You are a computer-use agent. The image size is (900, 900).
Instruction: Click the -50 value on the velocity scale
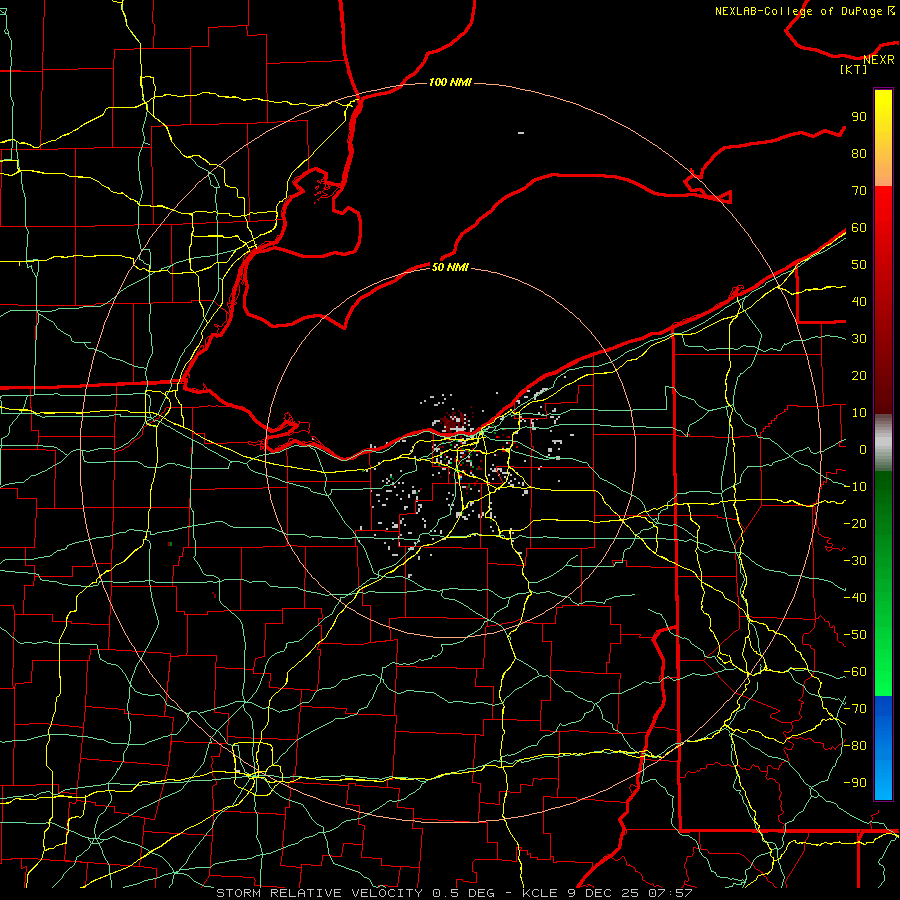(855, 635)
